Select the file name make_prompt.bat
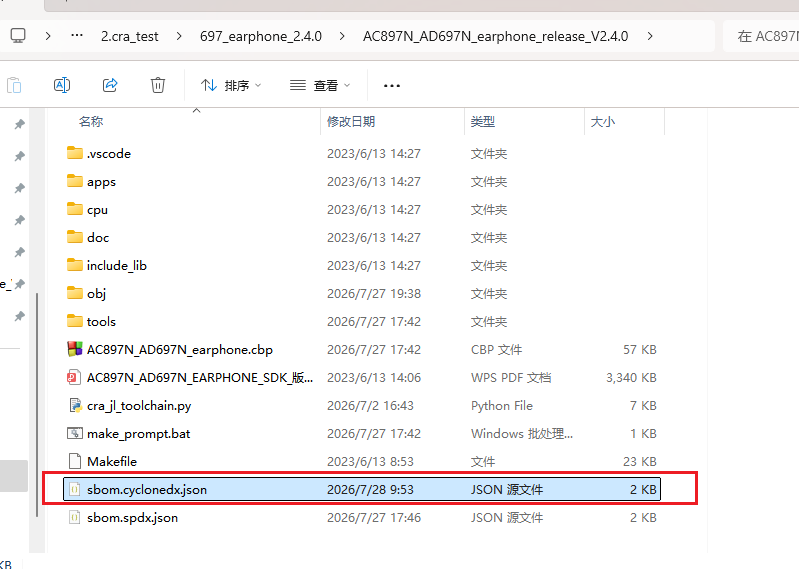Viewport: 799px width, 569px height. [x=139, y=434]
